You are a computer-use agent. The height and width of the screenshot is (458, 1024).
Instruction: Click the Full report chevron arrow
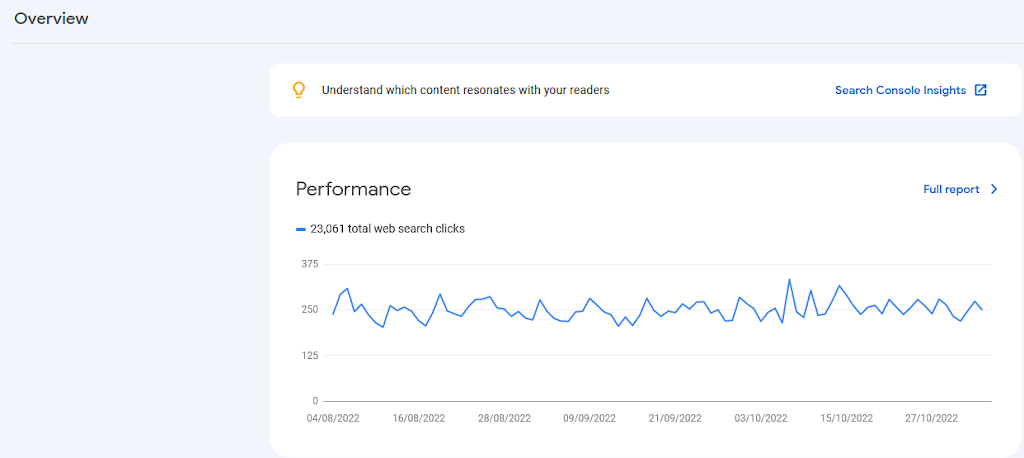[x=994, y=189]
